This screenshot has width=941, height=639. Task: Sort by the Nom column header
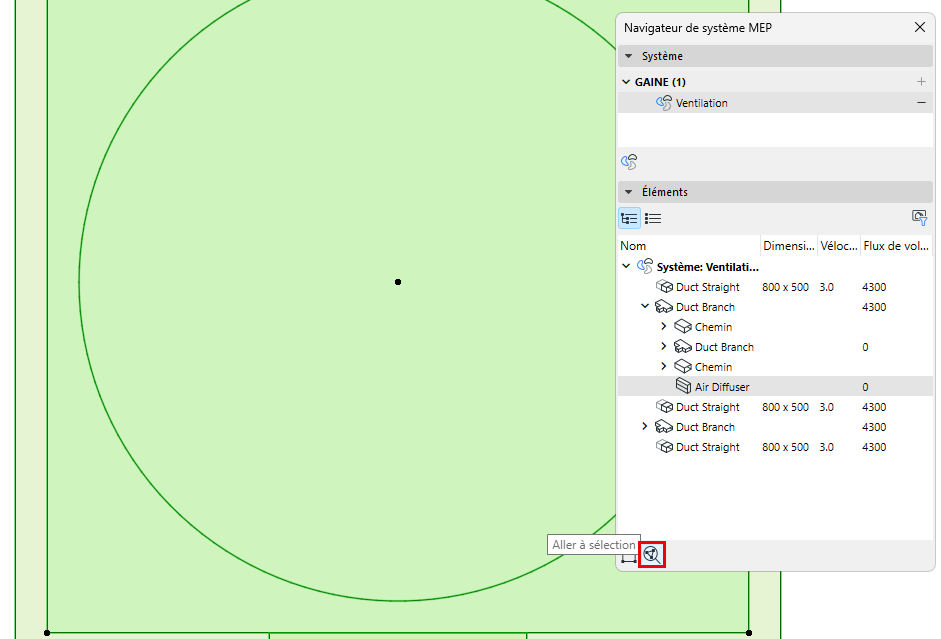tap(689, 245)
